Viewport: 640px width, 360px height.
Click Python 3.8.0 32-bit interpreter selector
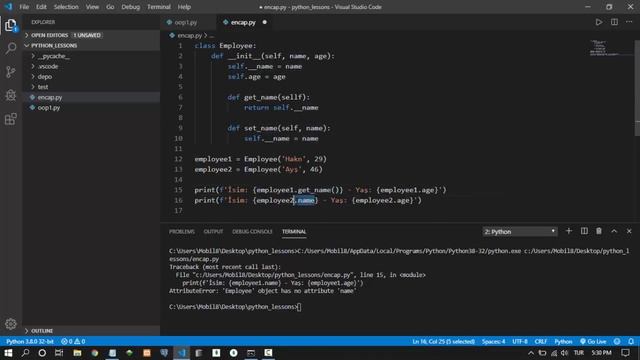pyautogui.click(x=30, y=341)
